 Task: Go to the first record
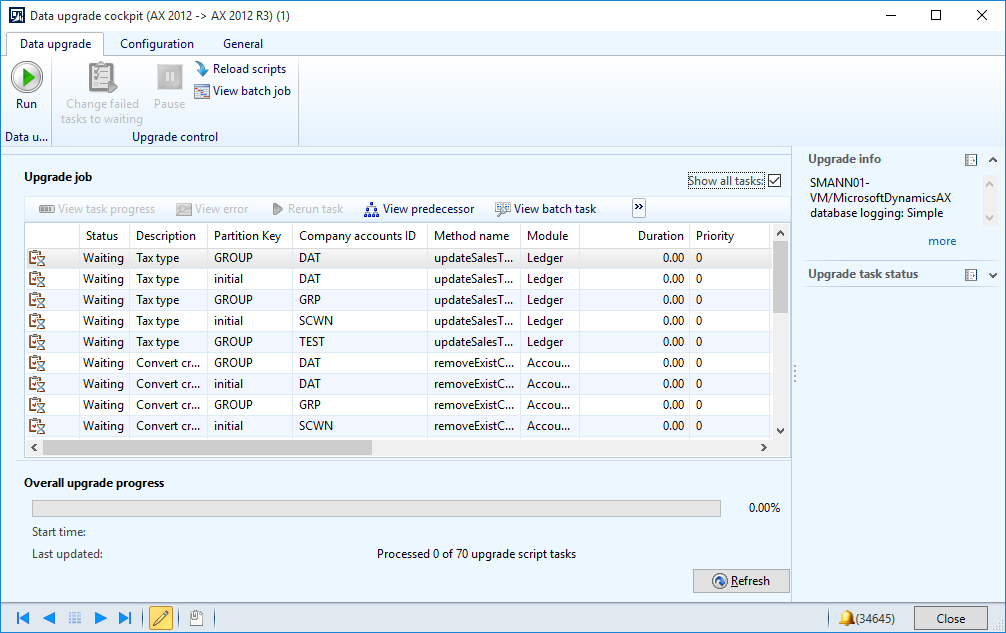click(22, 618)
